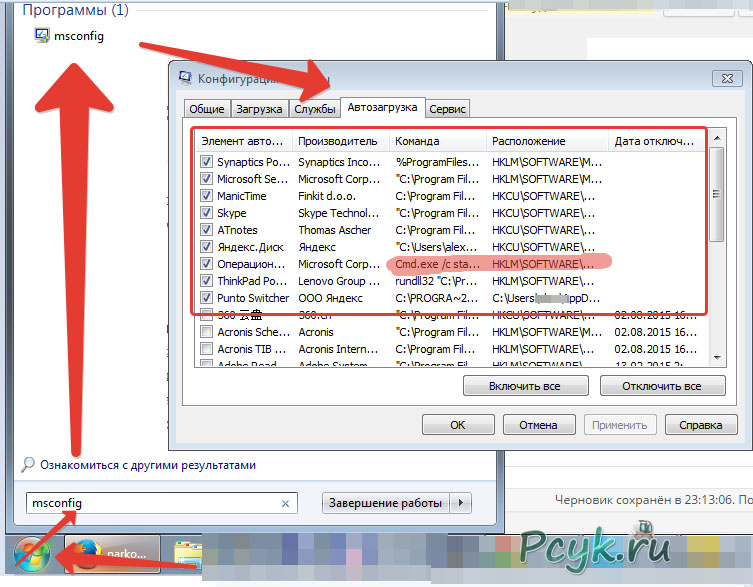Click the scrollbar up arrow in startup list
This screenshot has width=753, height=587.
(x=717, y=138)
